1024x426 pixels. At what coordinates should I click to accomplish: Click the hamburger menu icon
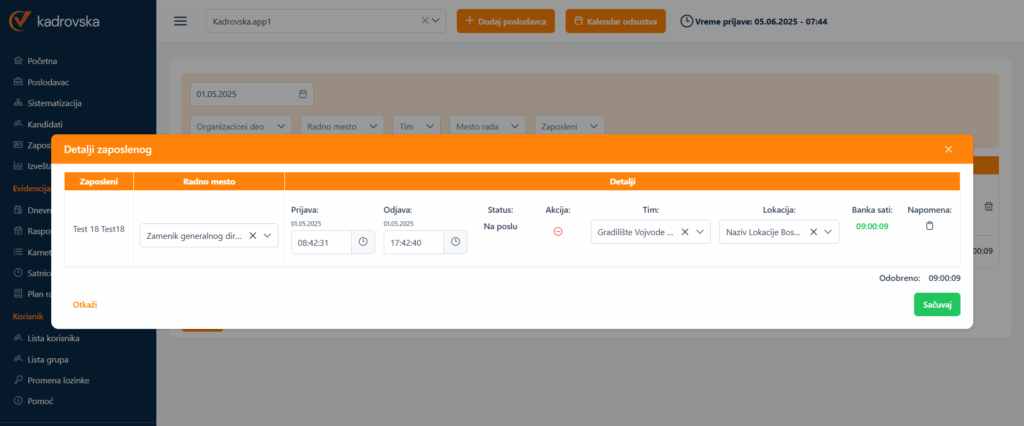pos(180,21)
